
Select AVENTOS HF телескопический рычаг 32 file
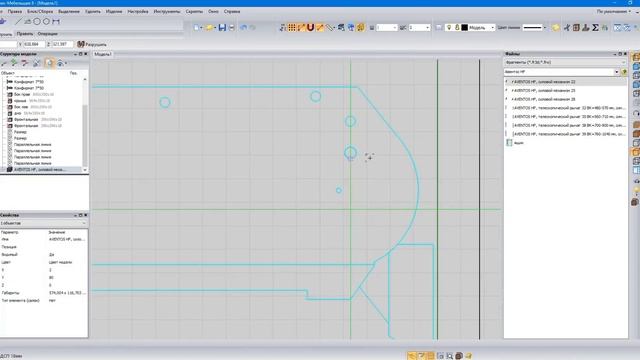pyautogui.click(x=568, y=108)
